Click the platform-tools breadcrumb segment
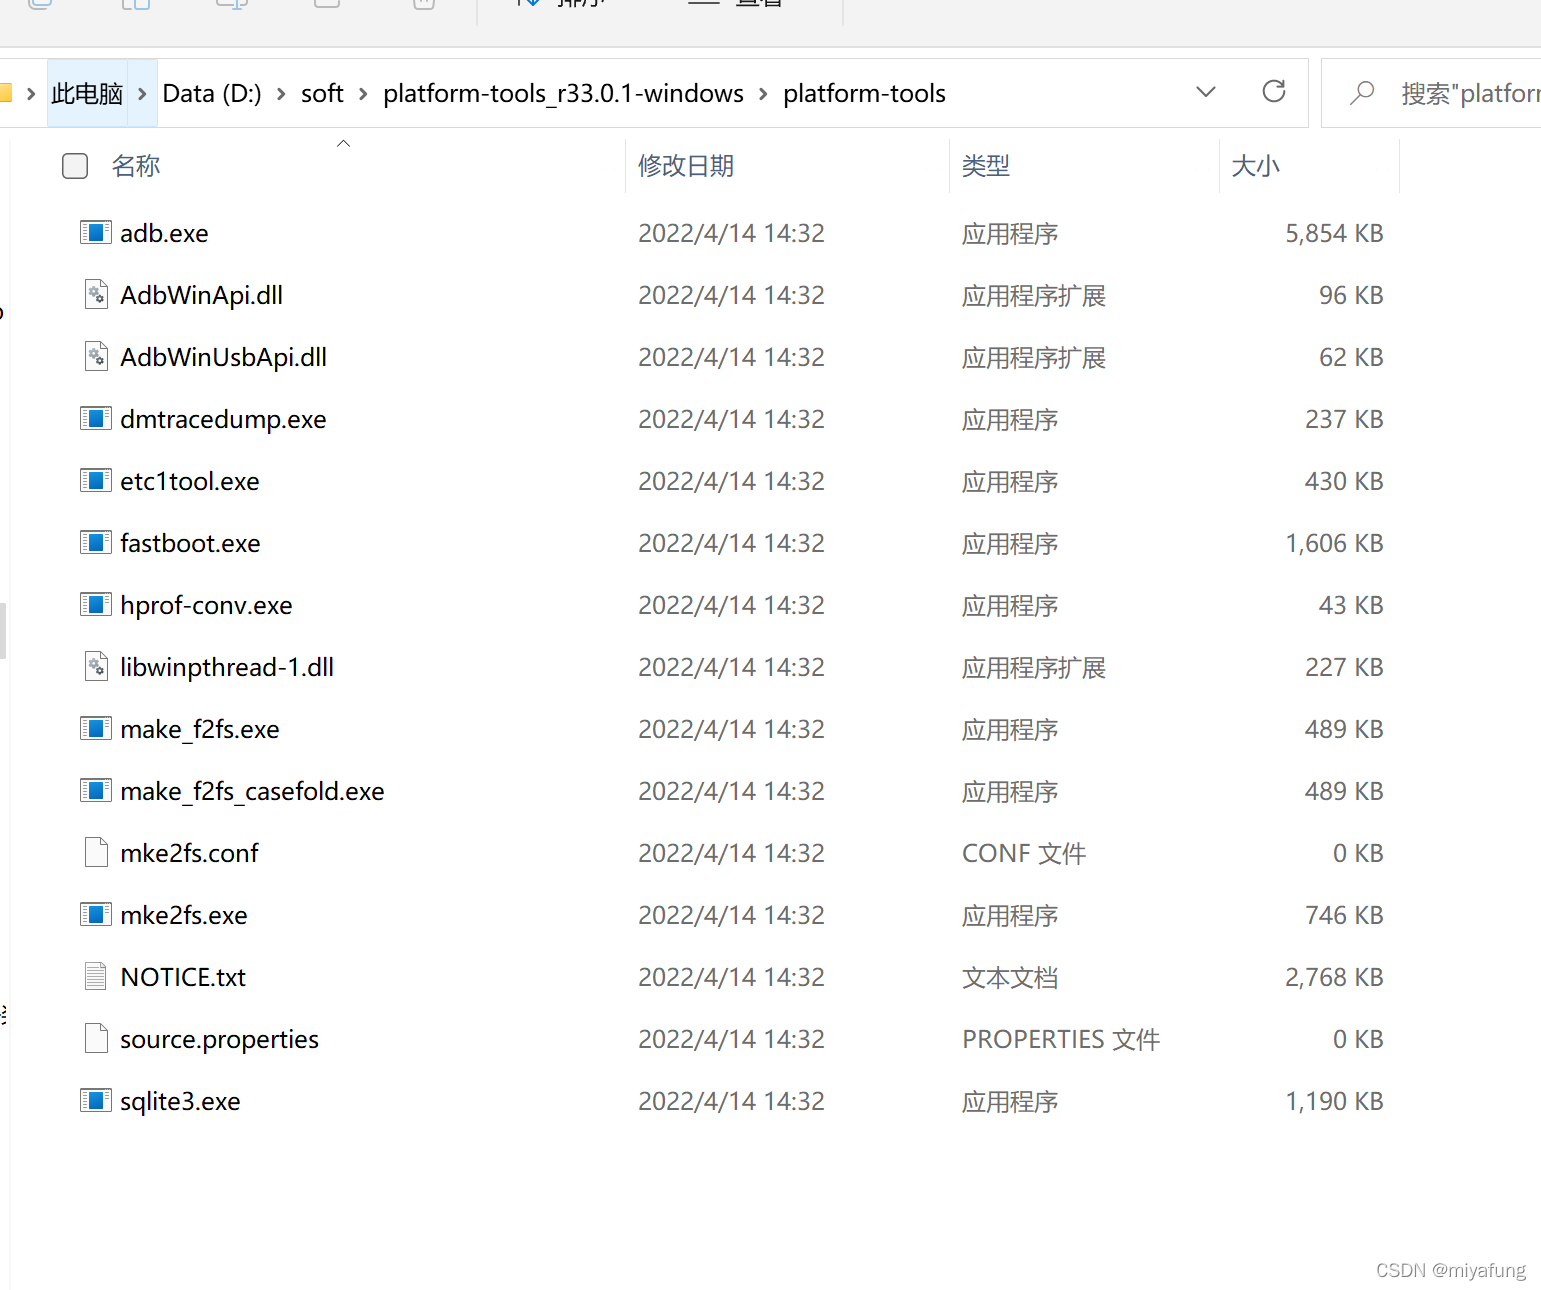Image resolution: width=1541 pixels, height=1290 pixels. (x=864, y=94)
